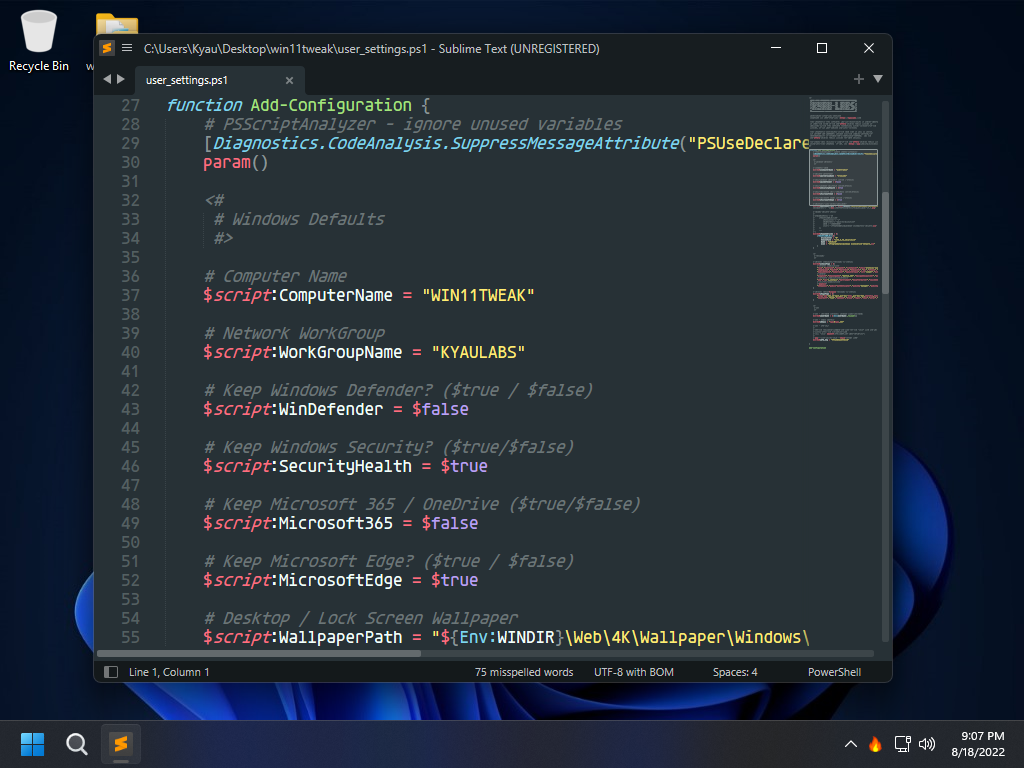The image size is (1024, 768).
Task: Click the flame tray icon
Action: [875, 744]
